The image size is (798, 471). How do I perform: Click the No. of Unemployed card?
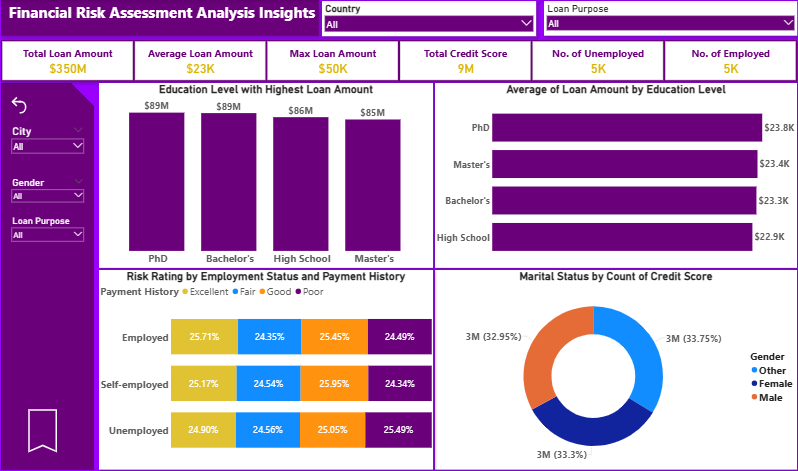coord(598,61)
